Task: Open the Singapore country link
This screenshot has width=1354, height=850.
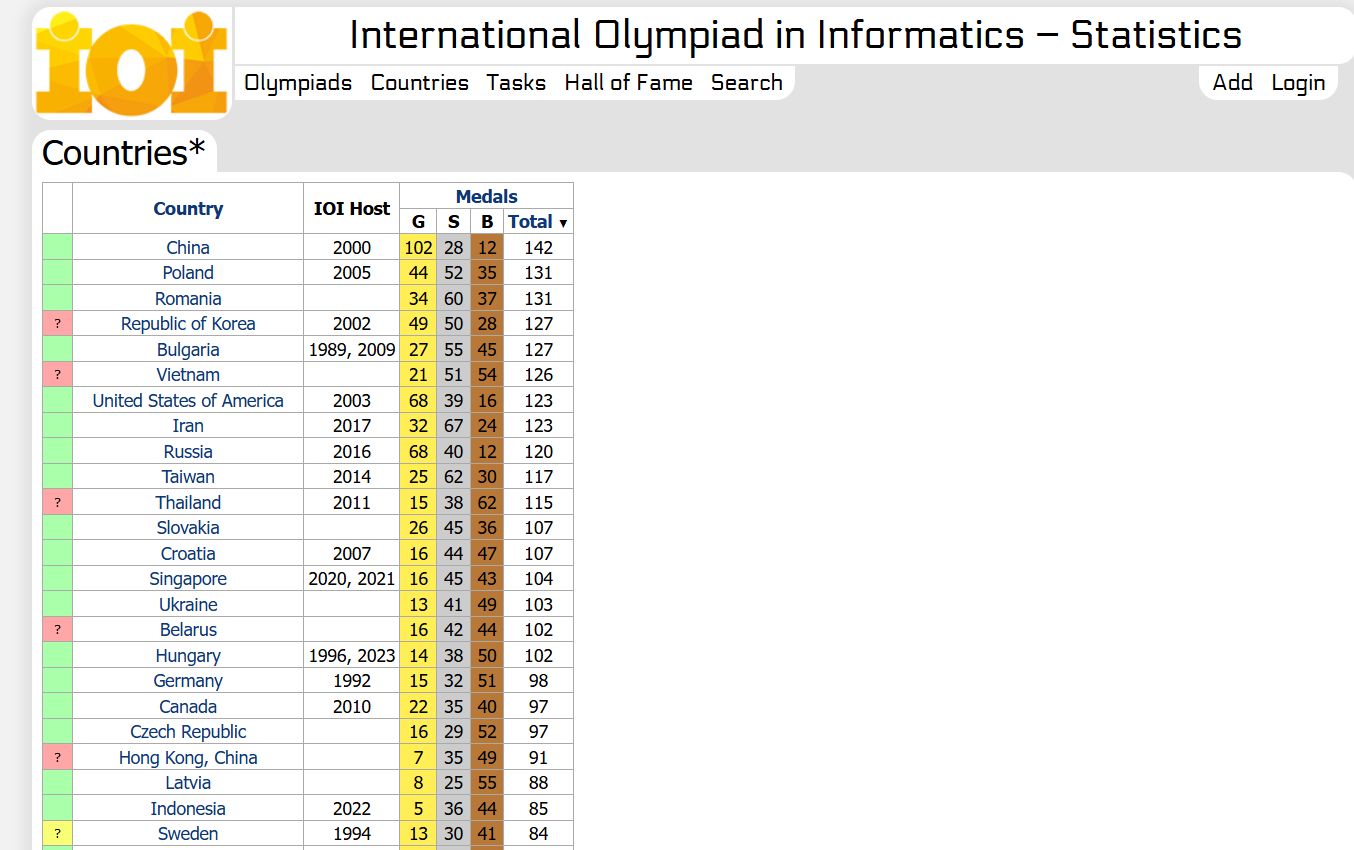Action: (188, 579)
